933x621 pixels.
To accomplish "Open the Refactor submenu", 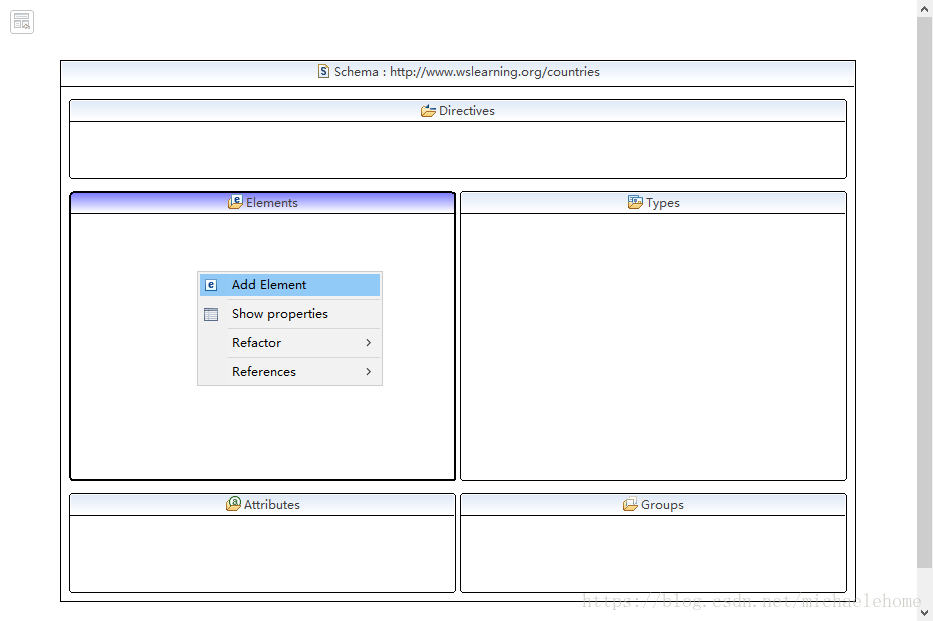I will [x=290, y=343].
